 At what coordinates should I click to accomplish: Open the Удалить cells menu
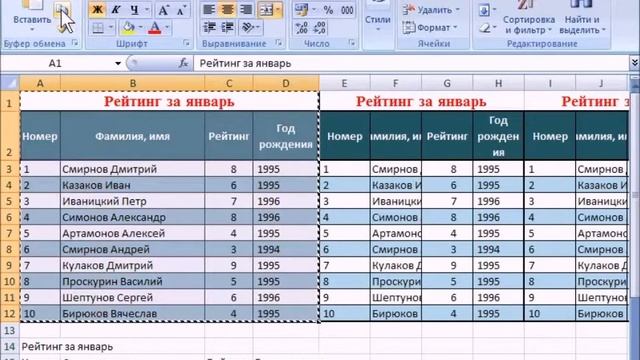(431, 10)
